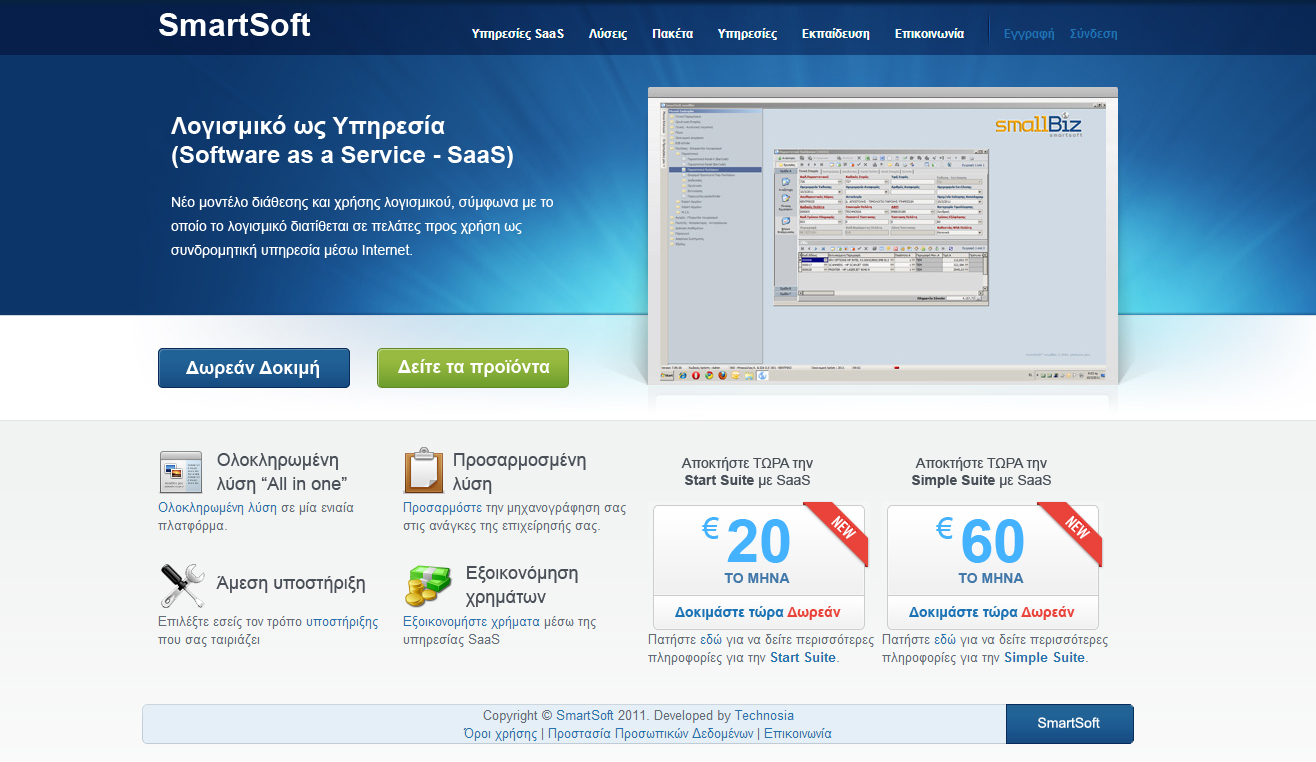Click text Αποκτήστε ΤΩΡΑ την Simple Suite
Image resolution: width=1316 pixels, height=762 pixels.
(x=981, y=472)
